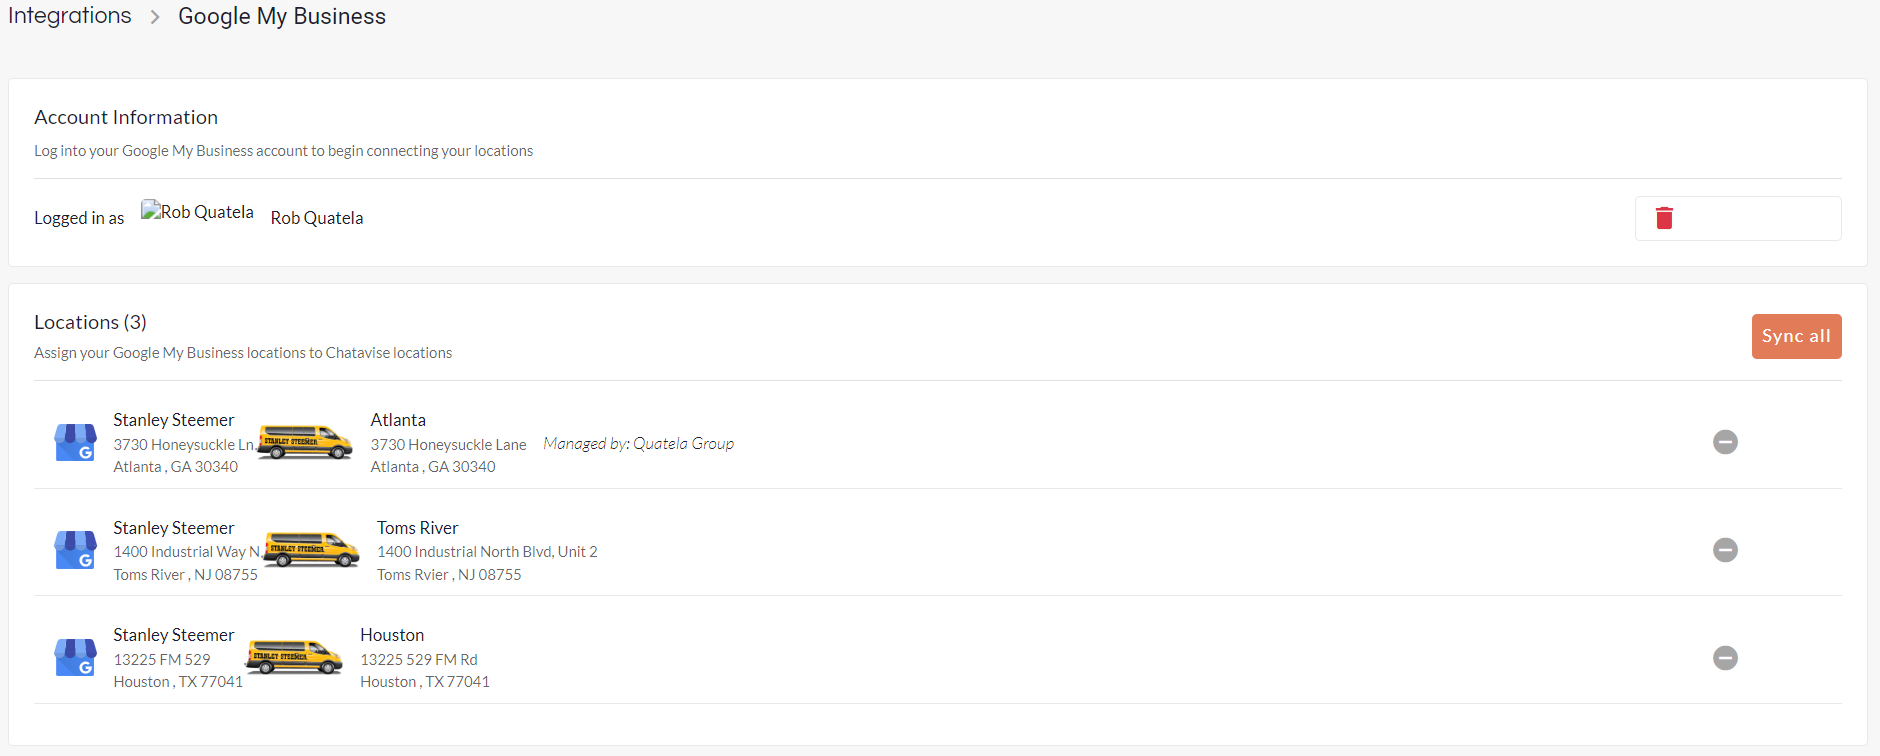Click the yellow van image in Atlanta row
Image resolution: width=1880 pixels, height=756 pixels.
[x=305, y=441]
